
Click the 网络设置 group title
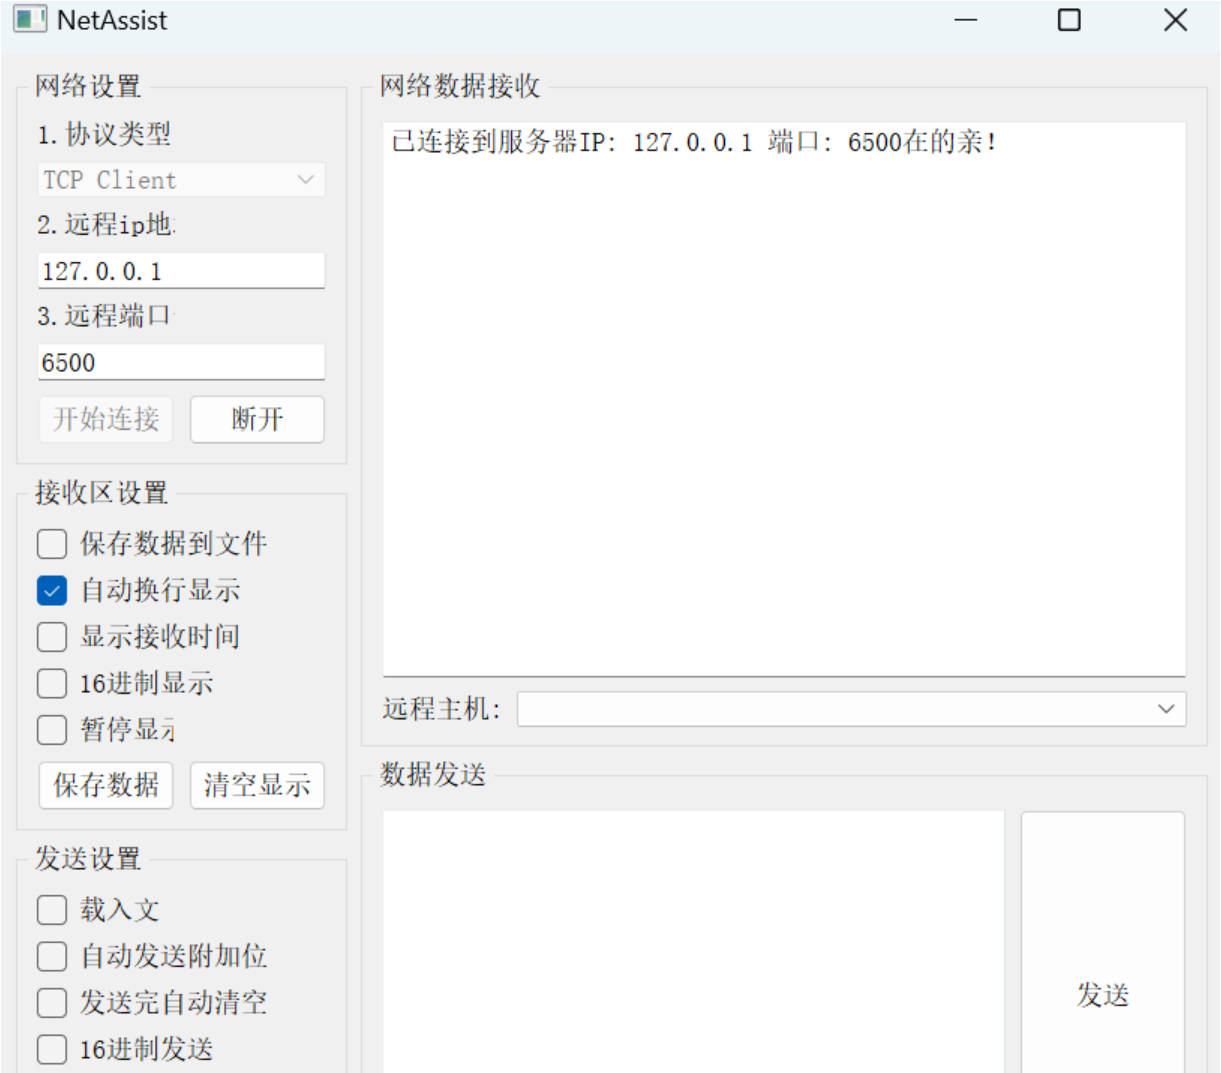click(x=88, y=86)
